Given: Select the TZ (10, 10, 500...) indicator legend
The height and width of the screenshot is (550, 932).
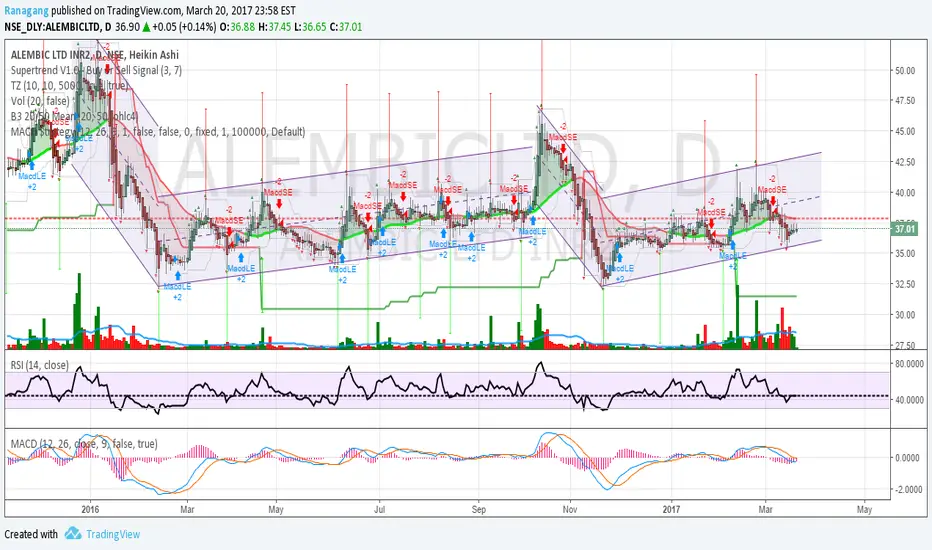Looking at the screenshot, I should click(70, 86).
